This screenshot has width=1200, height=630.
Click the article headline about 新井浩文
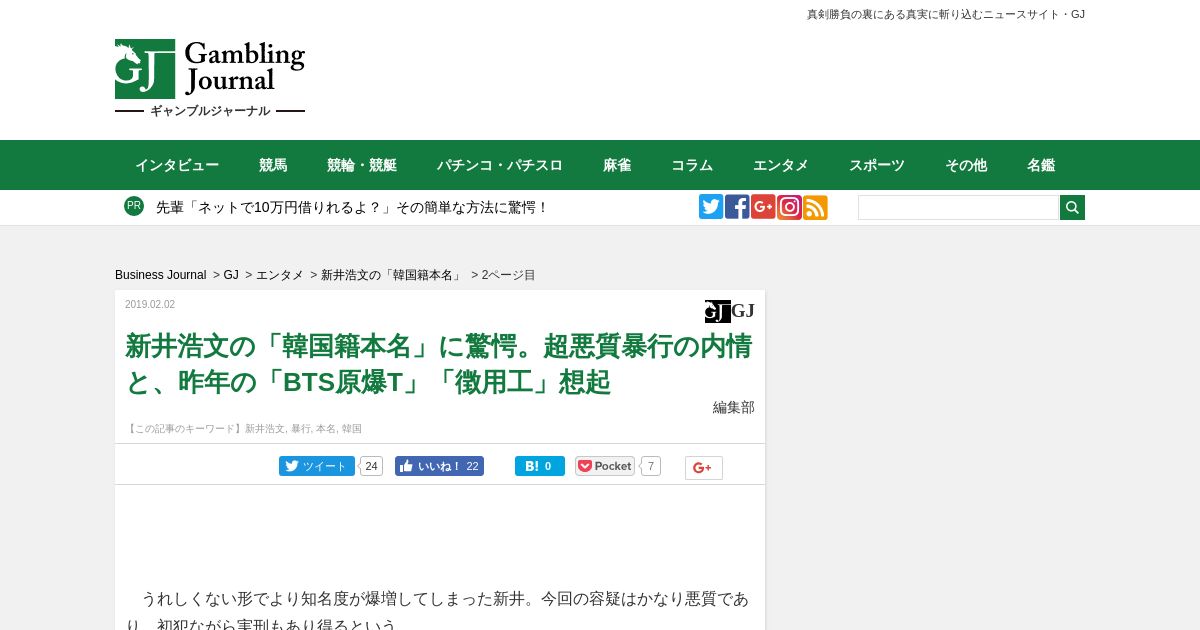(438, 364)
